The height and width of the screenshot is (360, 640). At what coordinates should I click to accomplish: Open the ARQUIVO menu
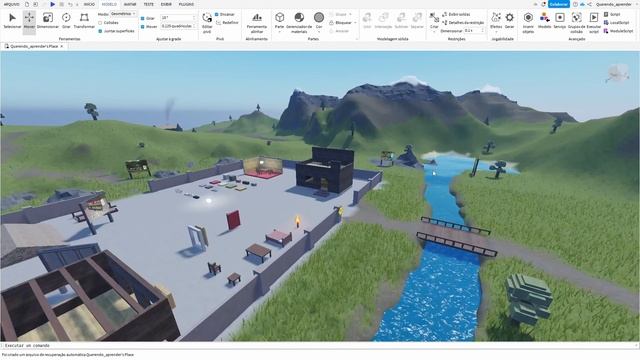pyautogui.click(x=11, y=4)
